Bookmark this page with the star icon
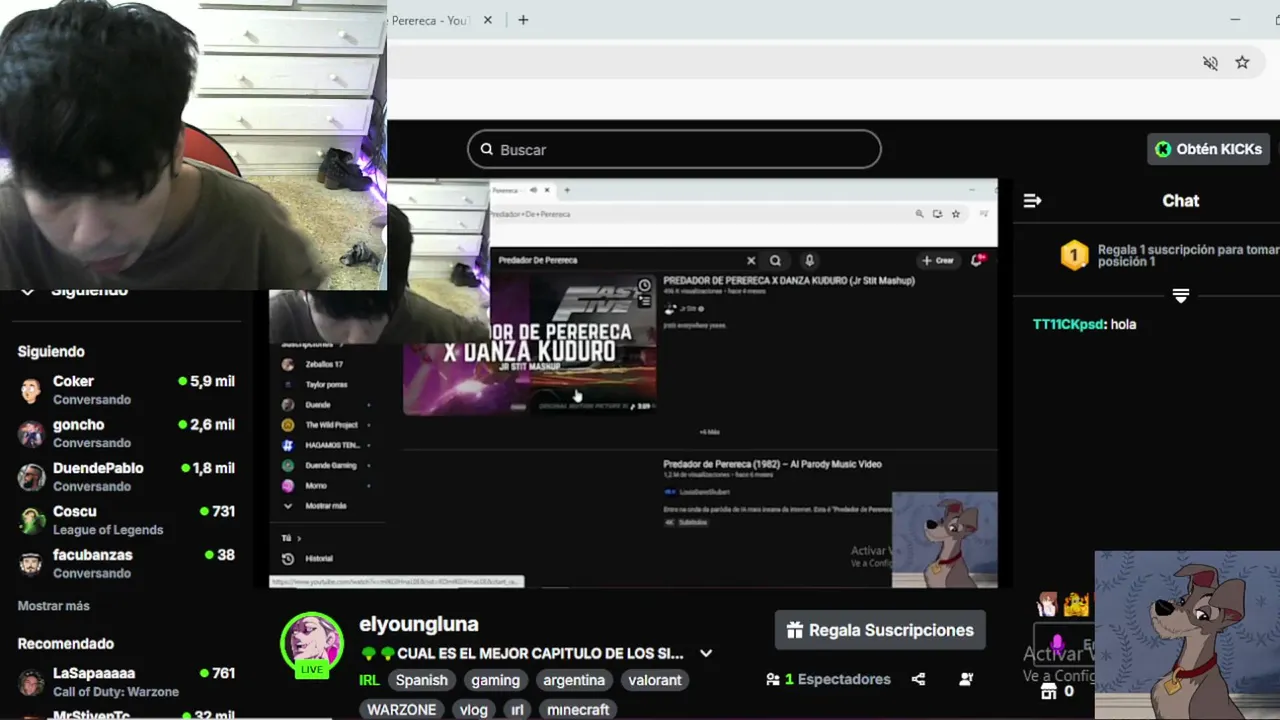 coord(1242,63)
